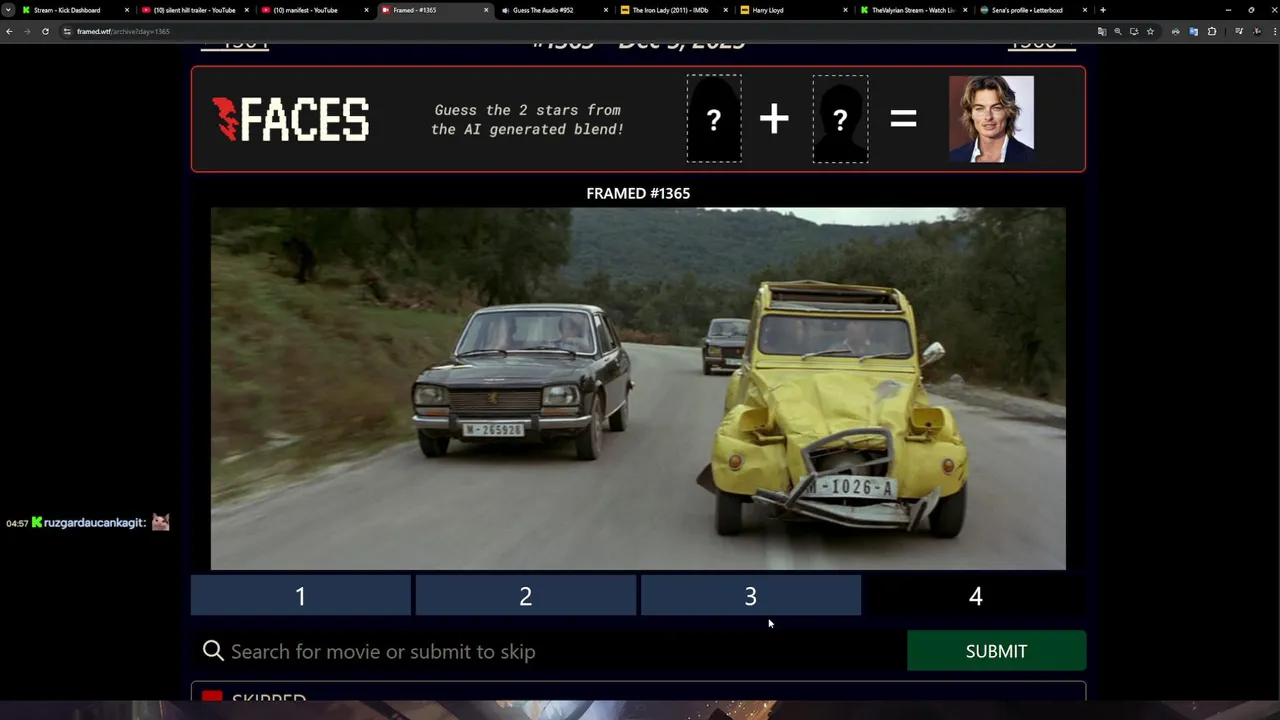This screenshot has width=1280, height=720.
Task: Open the tab search dropdown
Action: tap(8, 10)
